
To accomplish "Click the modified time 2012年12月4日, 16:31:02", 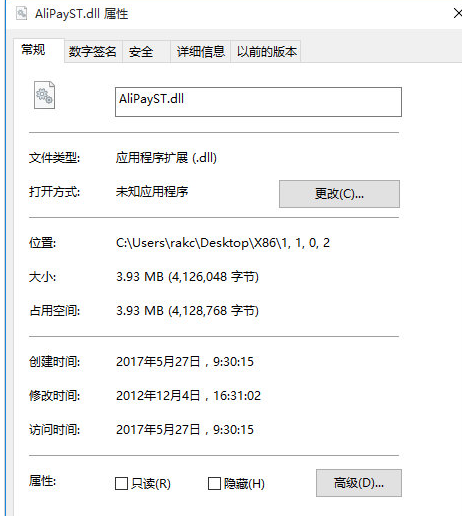I will [188, 396].
